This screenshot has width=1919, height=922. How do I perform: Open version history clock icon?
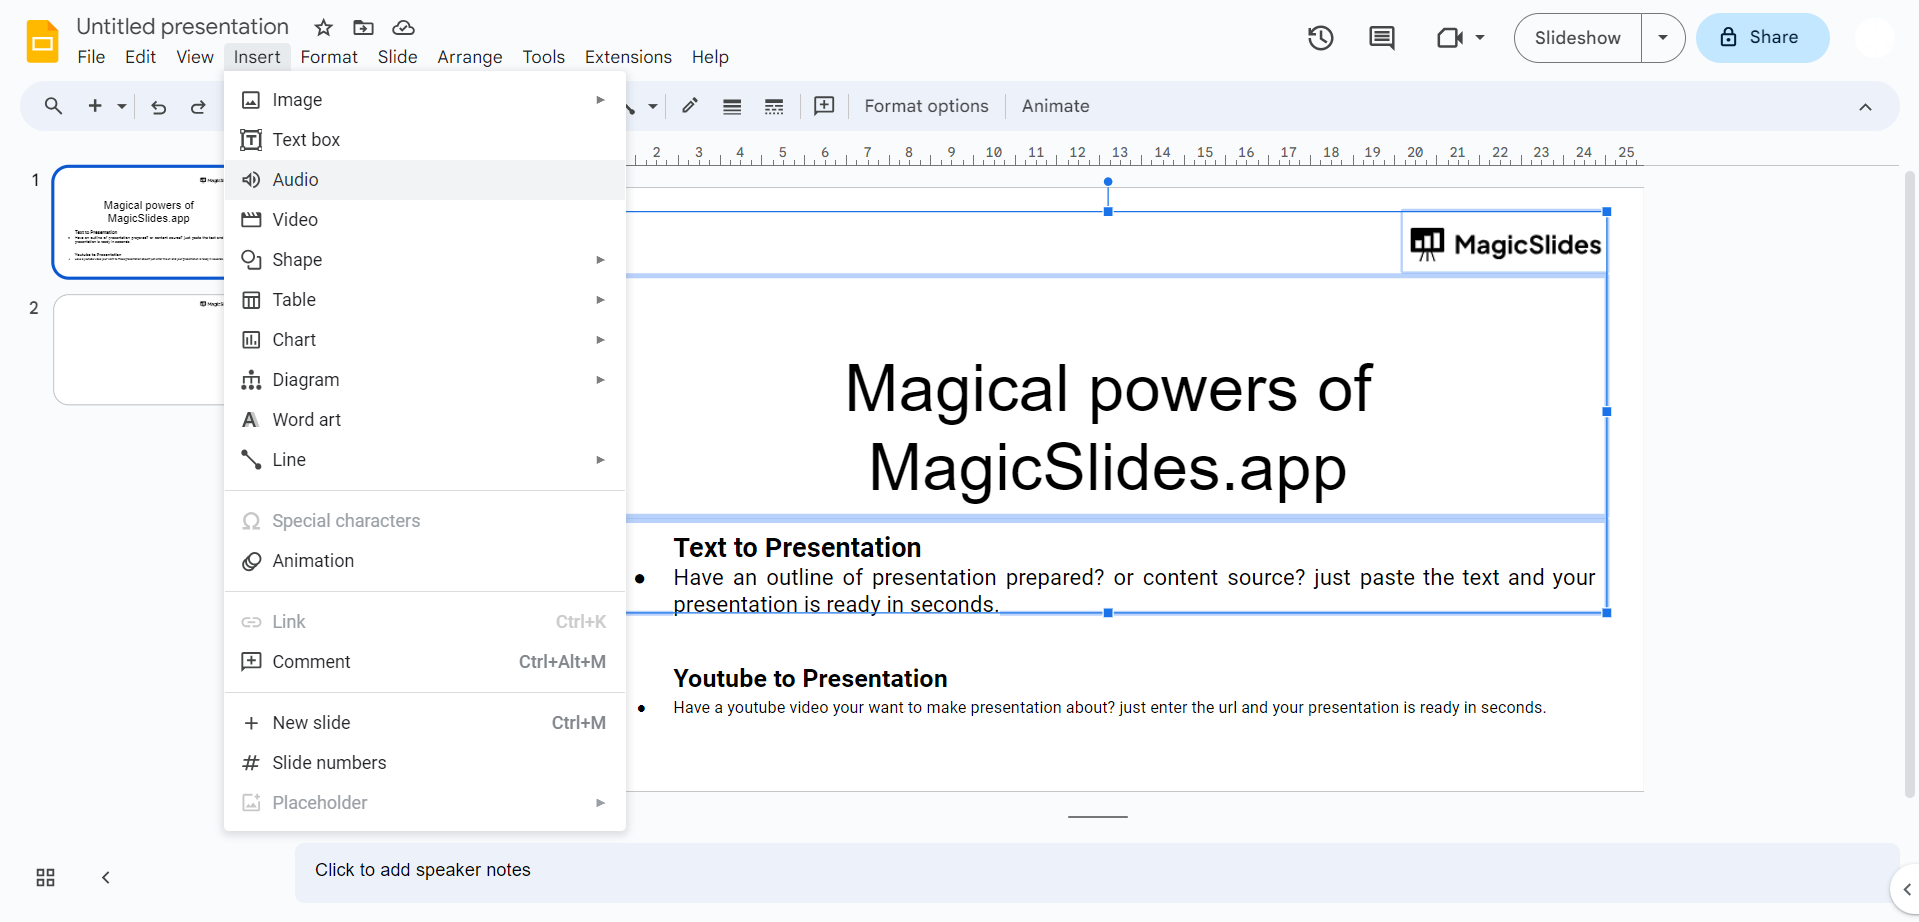1320,38
